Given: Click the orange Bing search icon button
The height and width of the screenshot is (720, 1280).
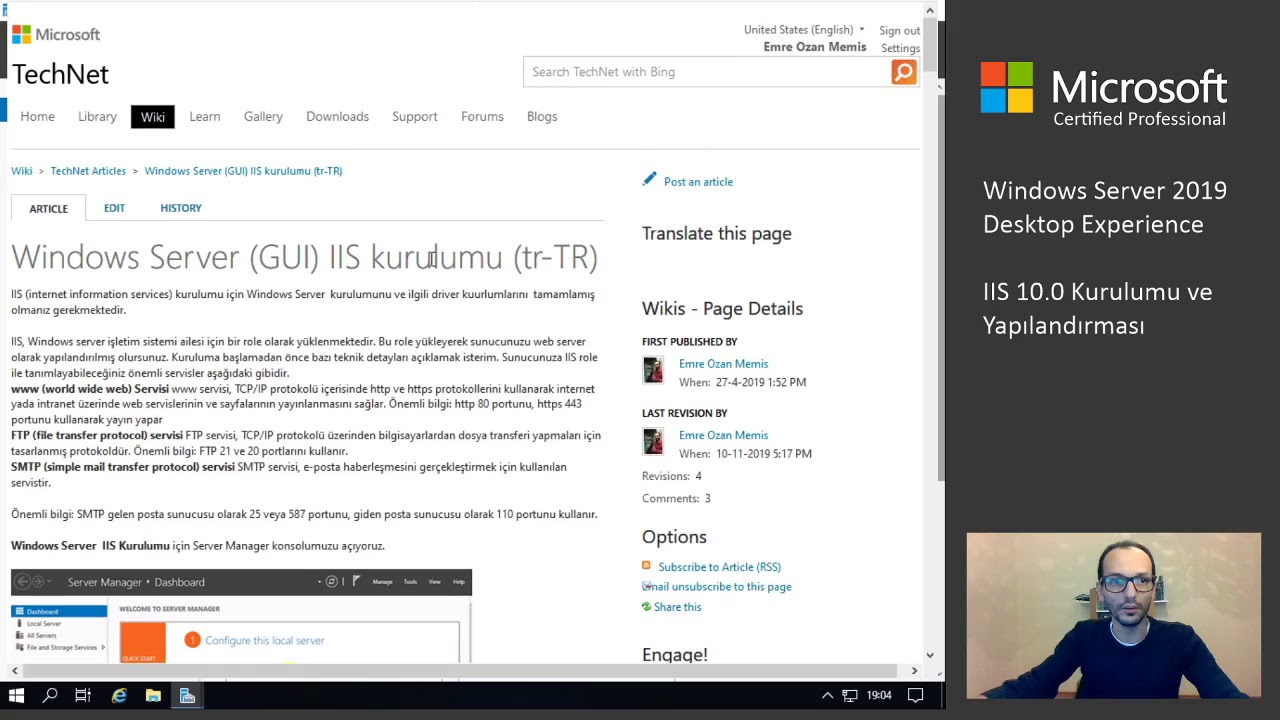Looking at the screenshot, I should pyautogui.click(x=903, y=72).
